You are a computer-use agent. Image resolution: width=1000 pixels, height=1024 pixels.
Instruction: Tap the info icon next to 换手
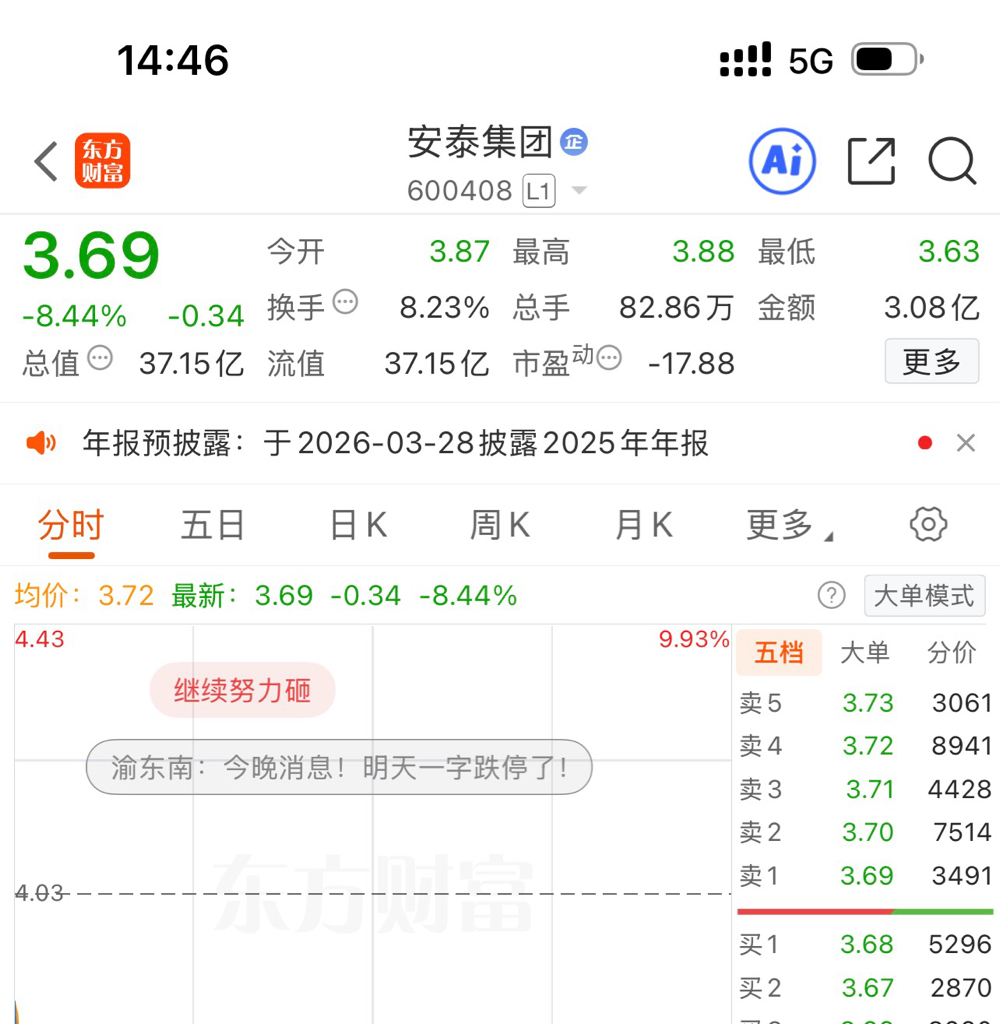(x=346, y=302)
